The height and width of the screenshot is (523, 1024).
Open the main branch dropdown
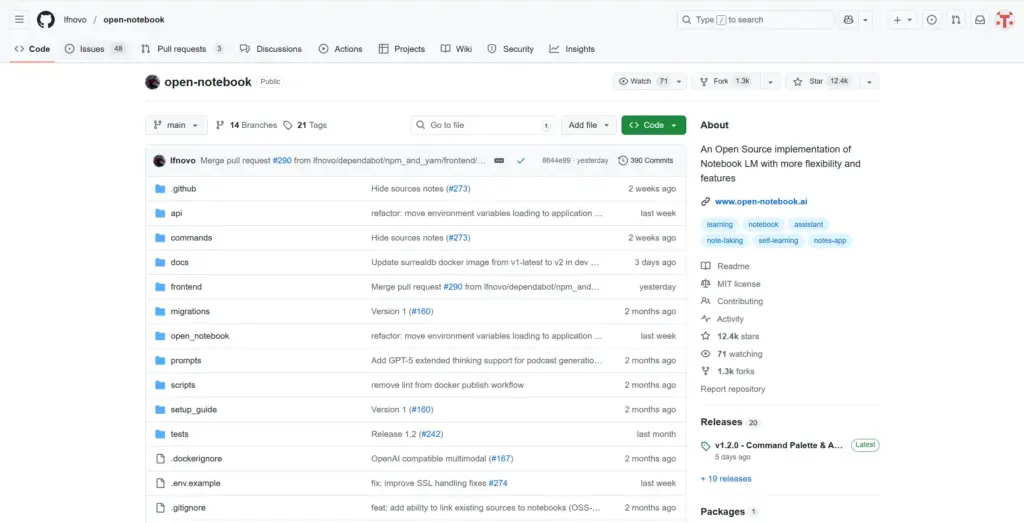pyautogui.click(x=176, y=125)
